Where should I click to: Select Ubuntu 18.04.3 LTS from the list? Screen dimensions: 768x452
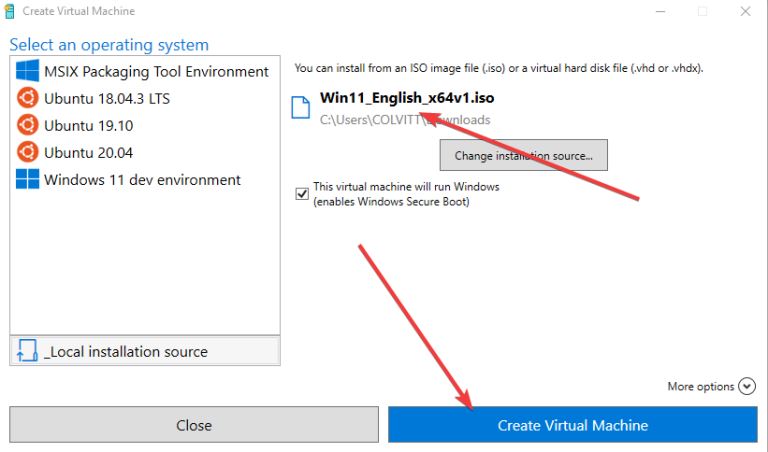[145, 98]
